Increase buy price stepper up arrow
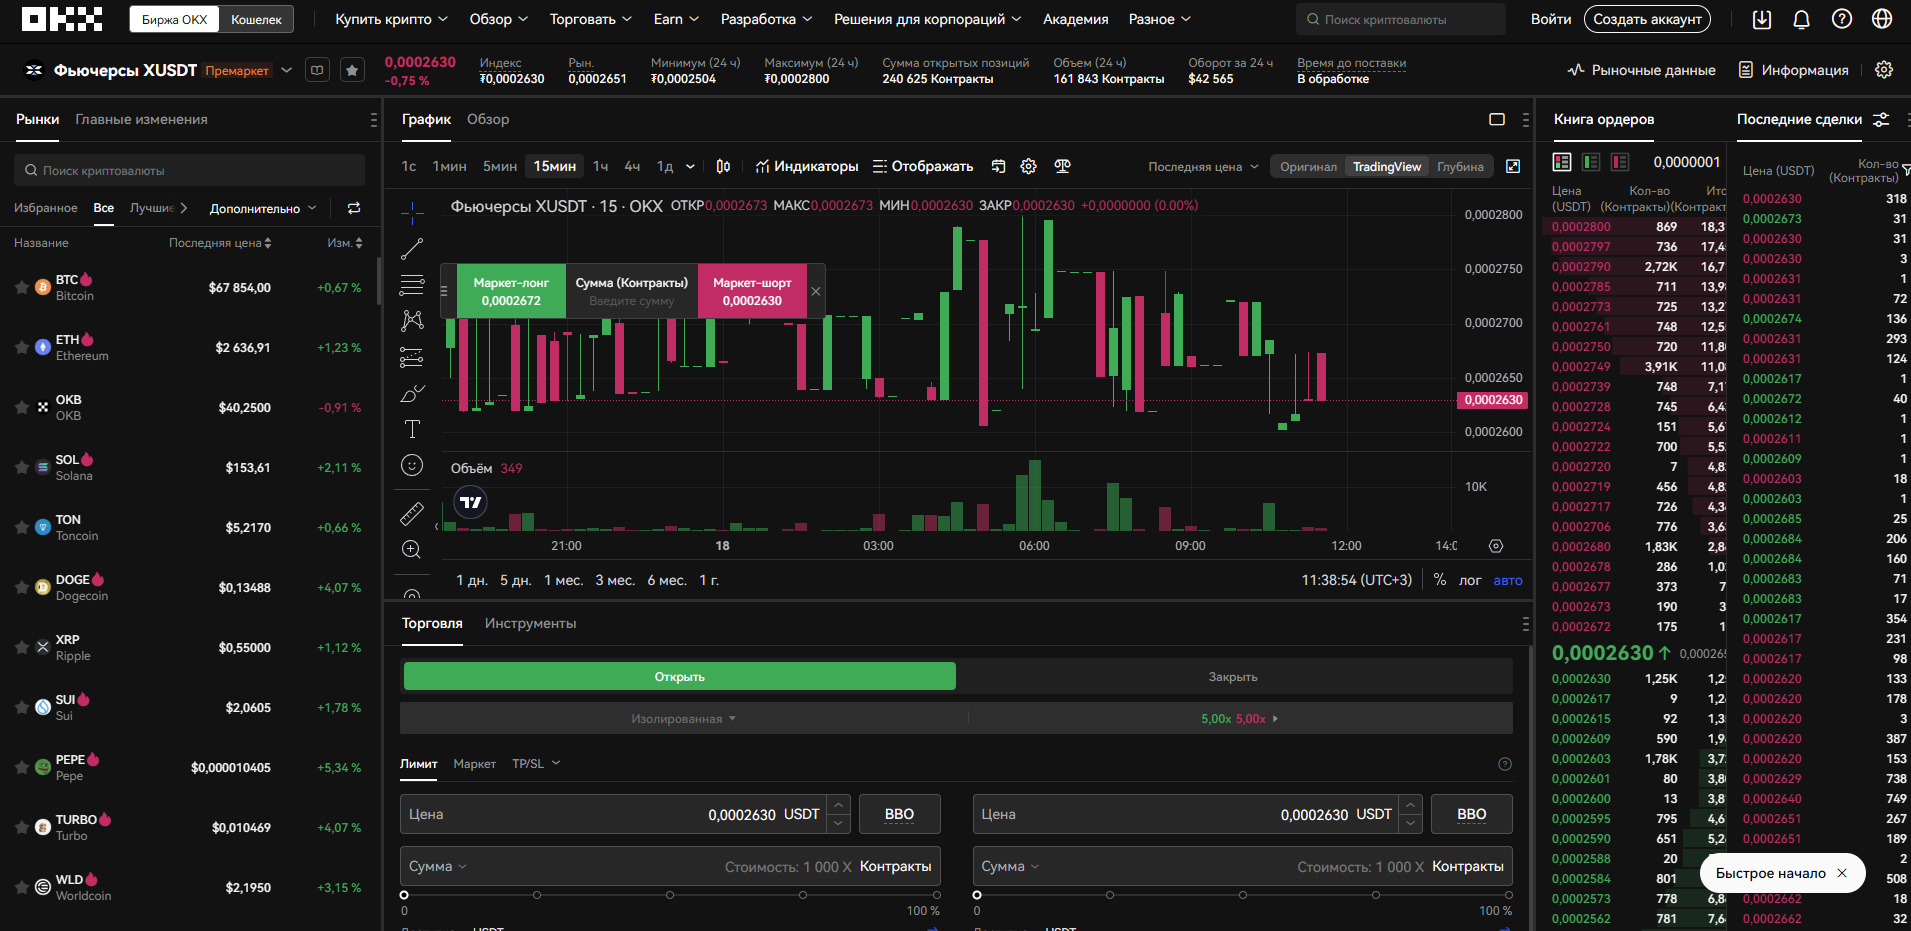This screenshot has width=1911, height=931. 840,805
